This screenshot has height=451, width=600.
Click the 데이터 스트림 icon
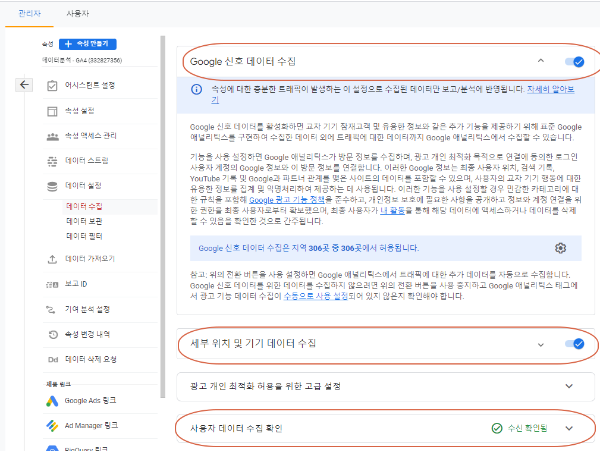(52, 161)
